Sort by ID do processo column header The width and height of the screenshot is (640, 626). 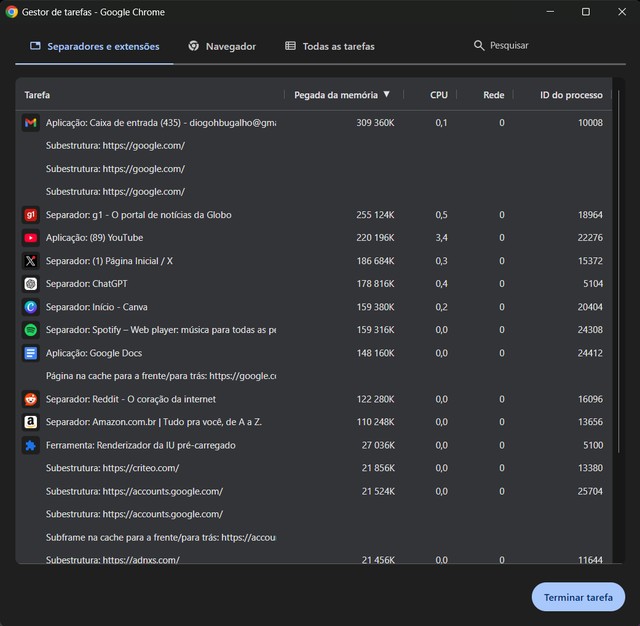(571, 95)
